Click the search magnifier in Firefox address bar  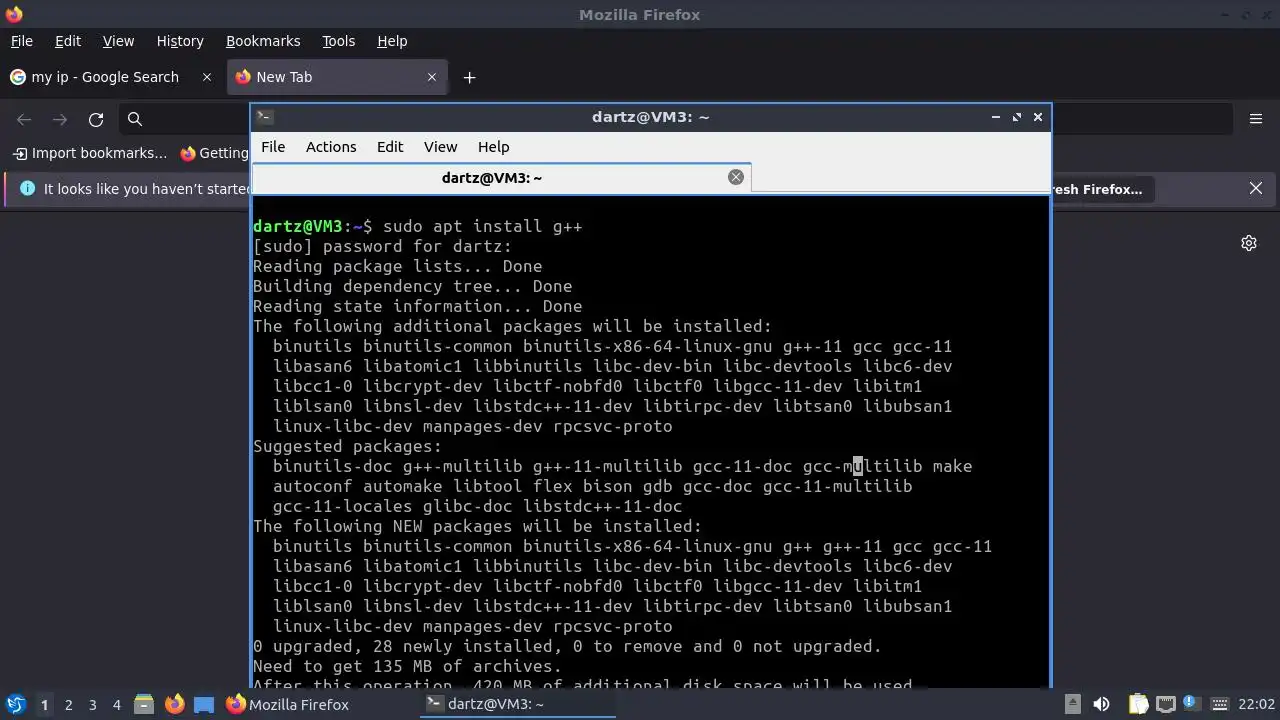click(135, 119)
